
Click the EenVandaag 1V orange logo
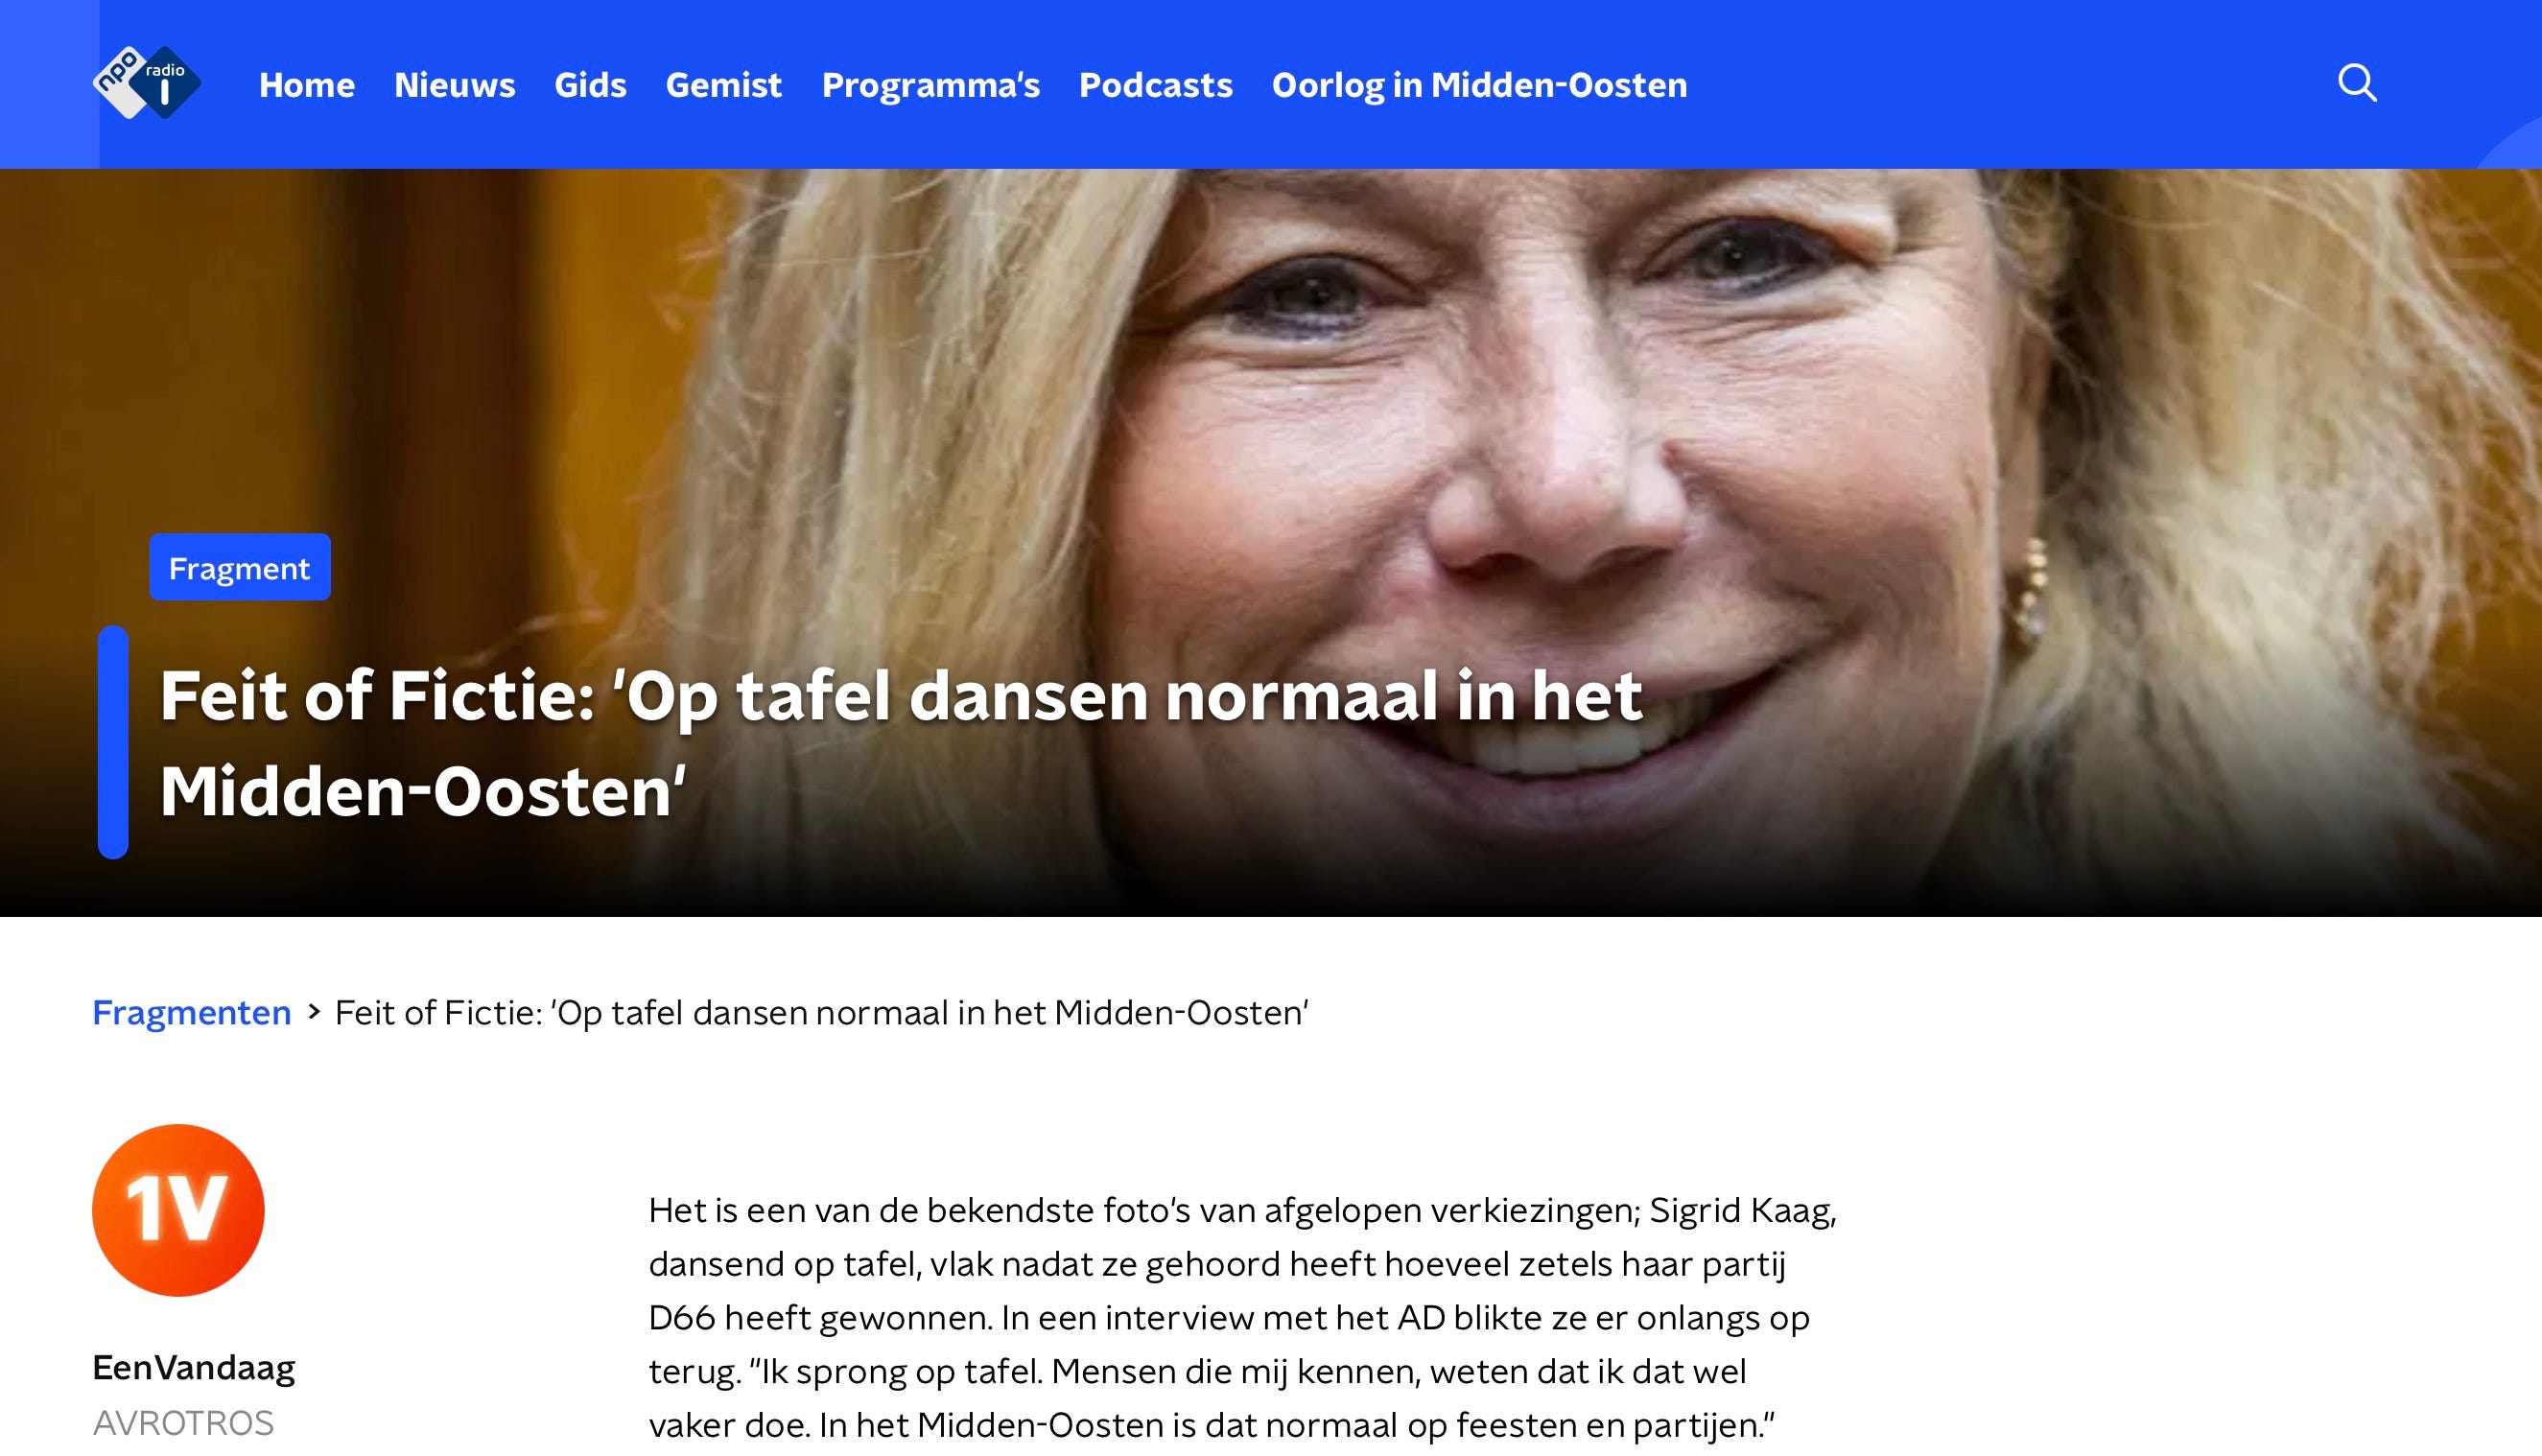[178, 1210]
